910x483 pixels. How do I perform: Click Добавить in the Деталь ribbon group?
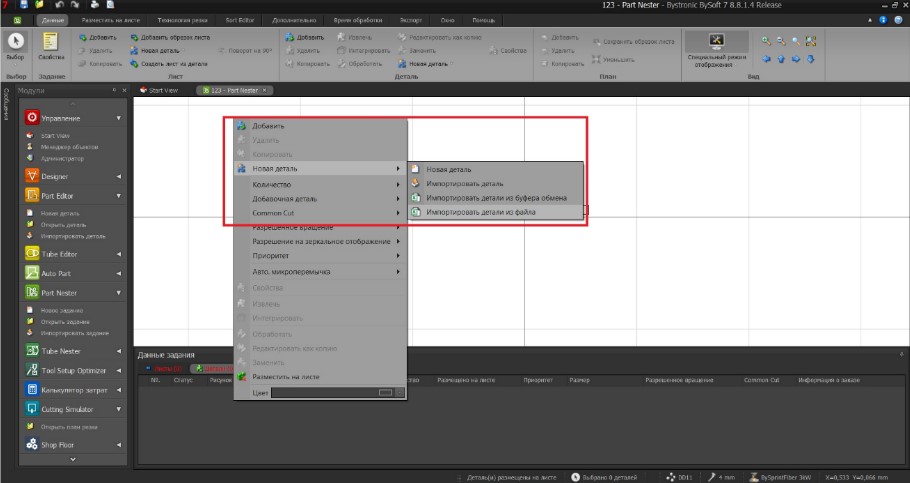[x=305, y=37]
